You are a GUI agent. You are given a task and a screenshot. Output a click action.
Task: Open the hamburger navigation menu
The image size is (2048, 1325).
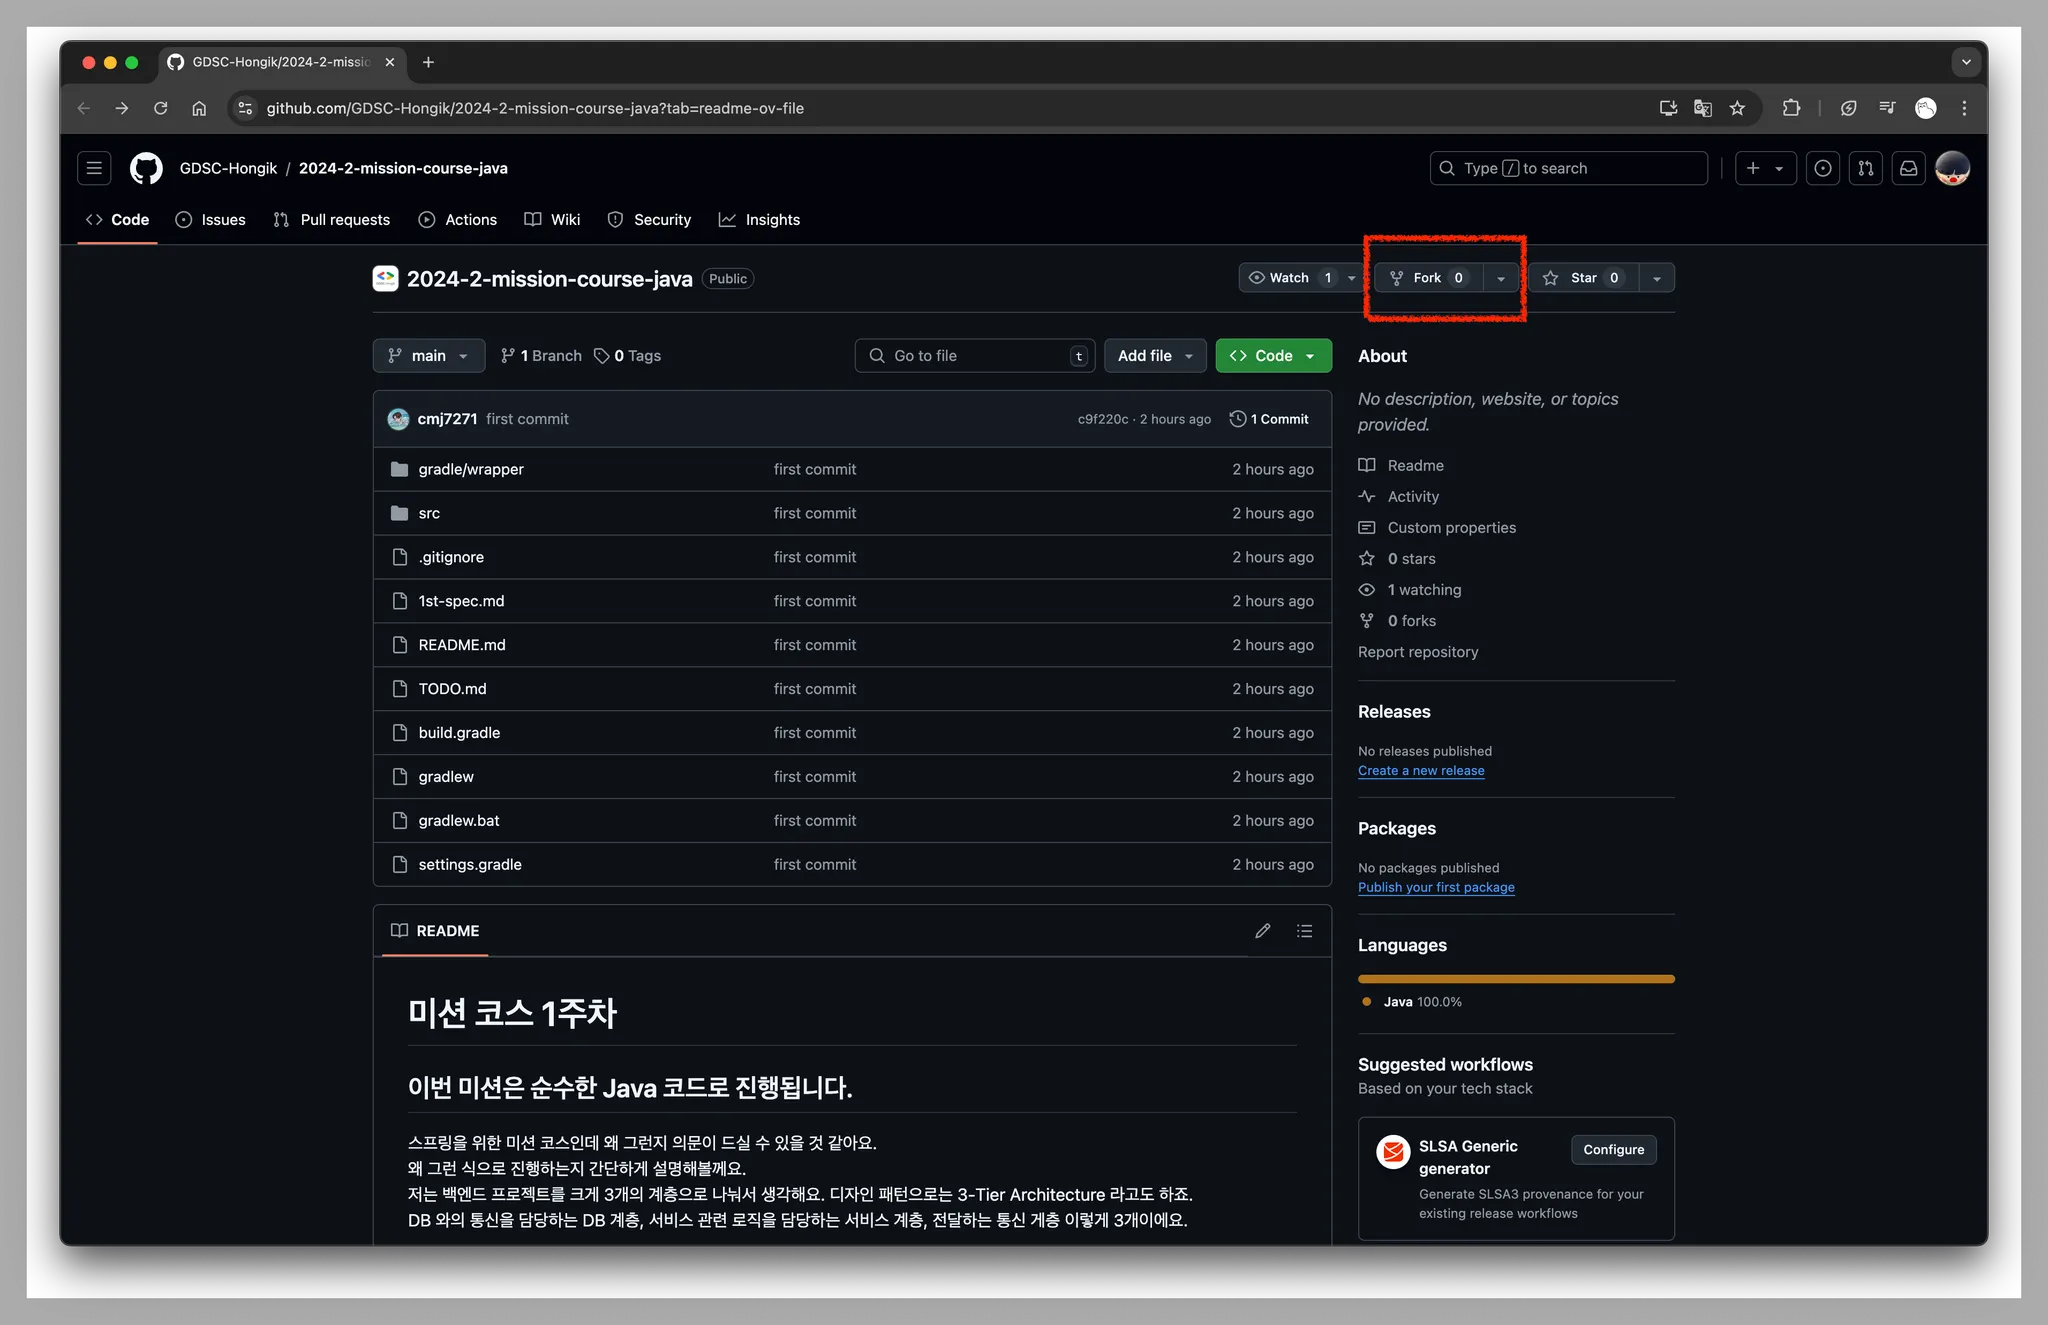pos(94,168)
